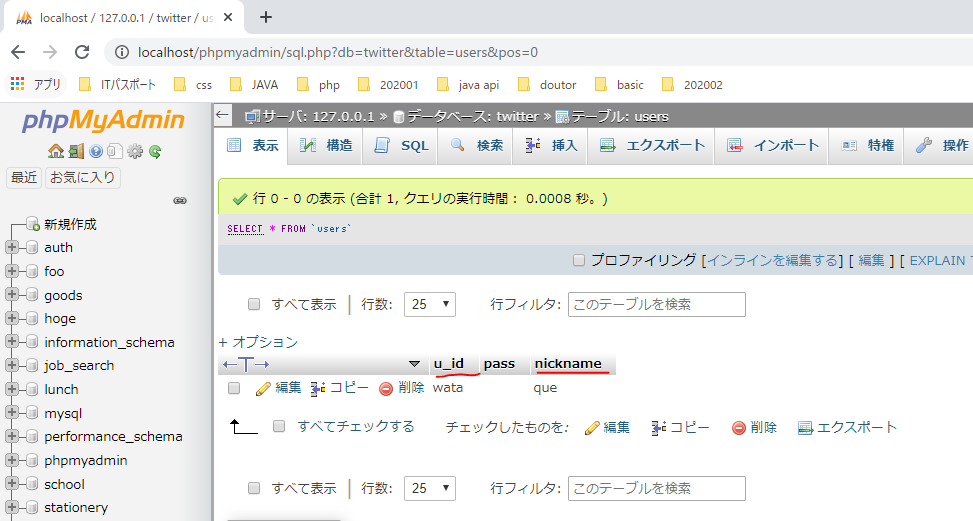Open phpMyAdmin documentation question-mark icon
973x521 pixels.
pyautogui.click(x=96, y=151)
